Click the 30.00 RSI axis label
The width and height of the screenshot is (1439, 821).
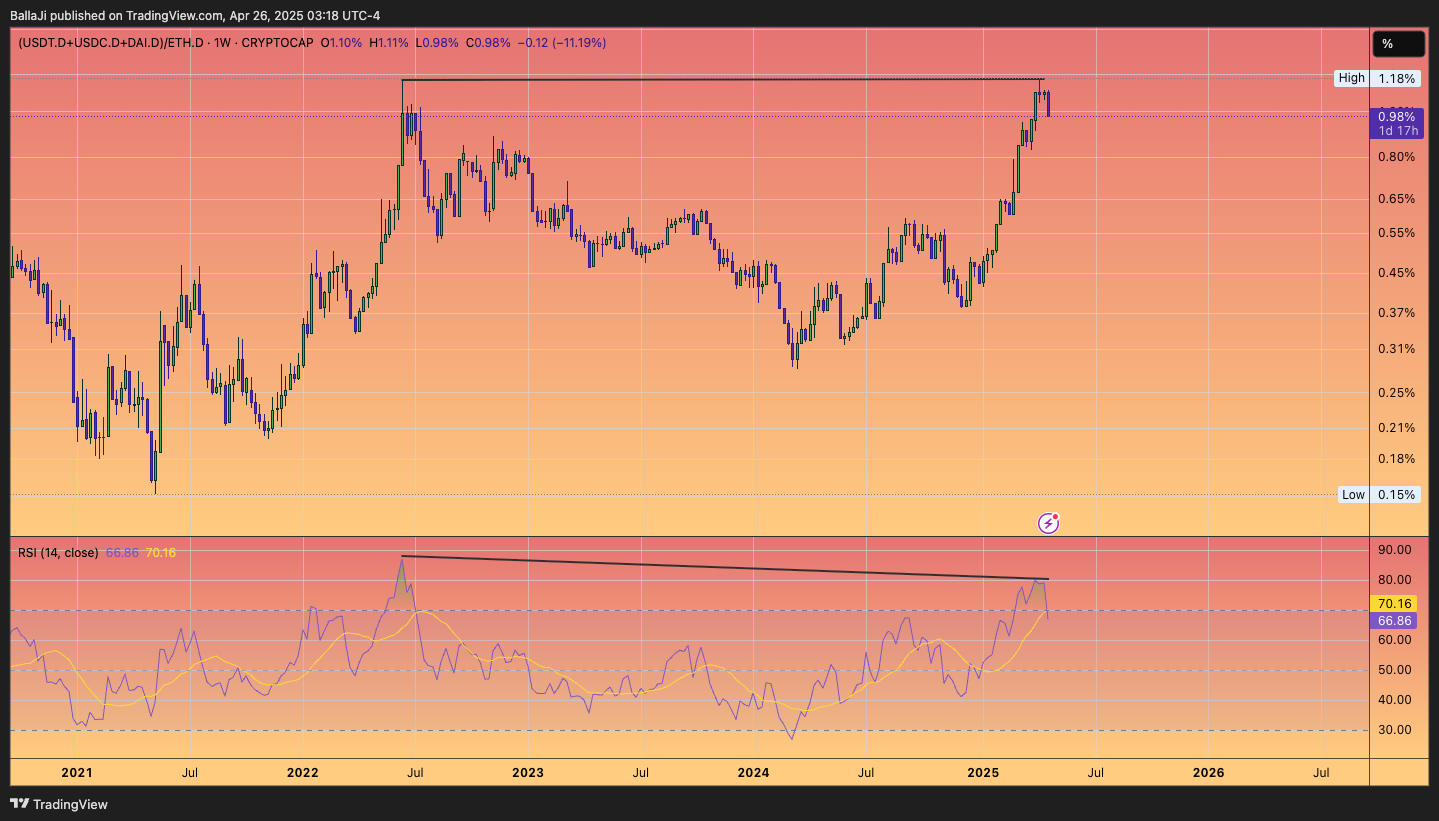click(x=1394, y=730)
